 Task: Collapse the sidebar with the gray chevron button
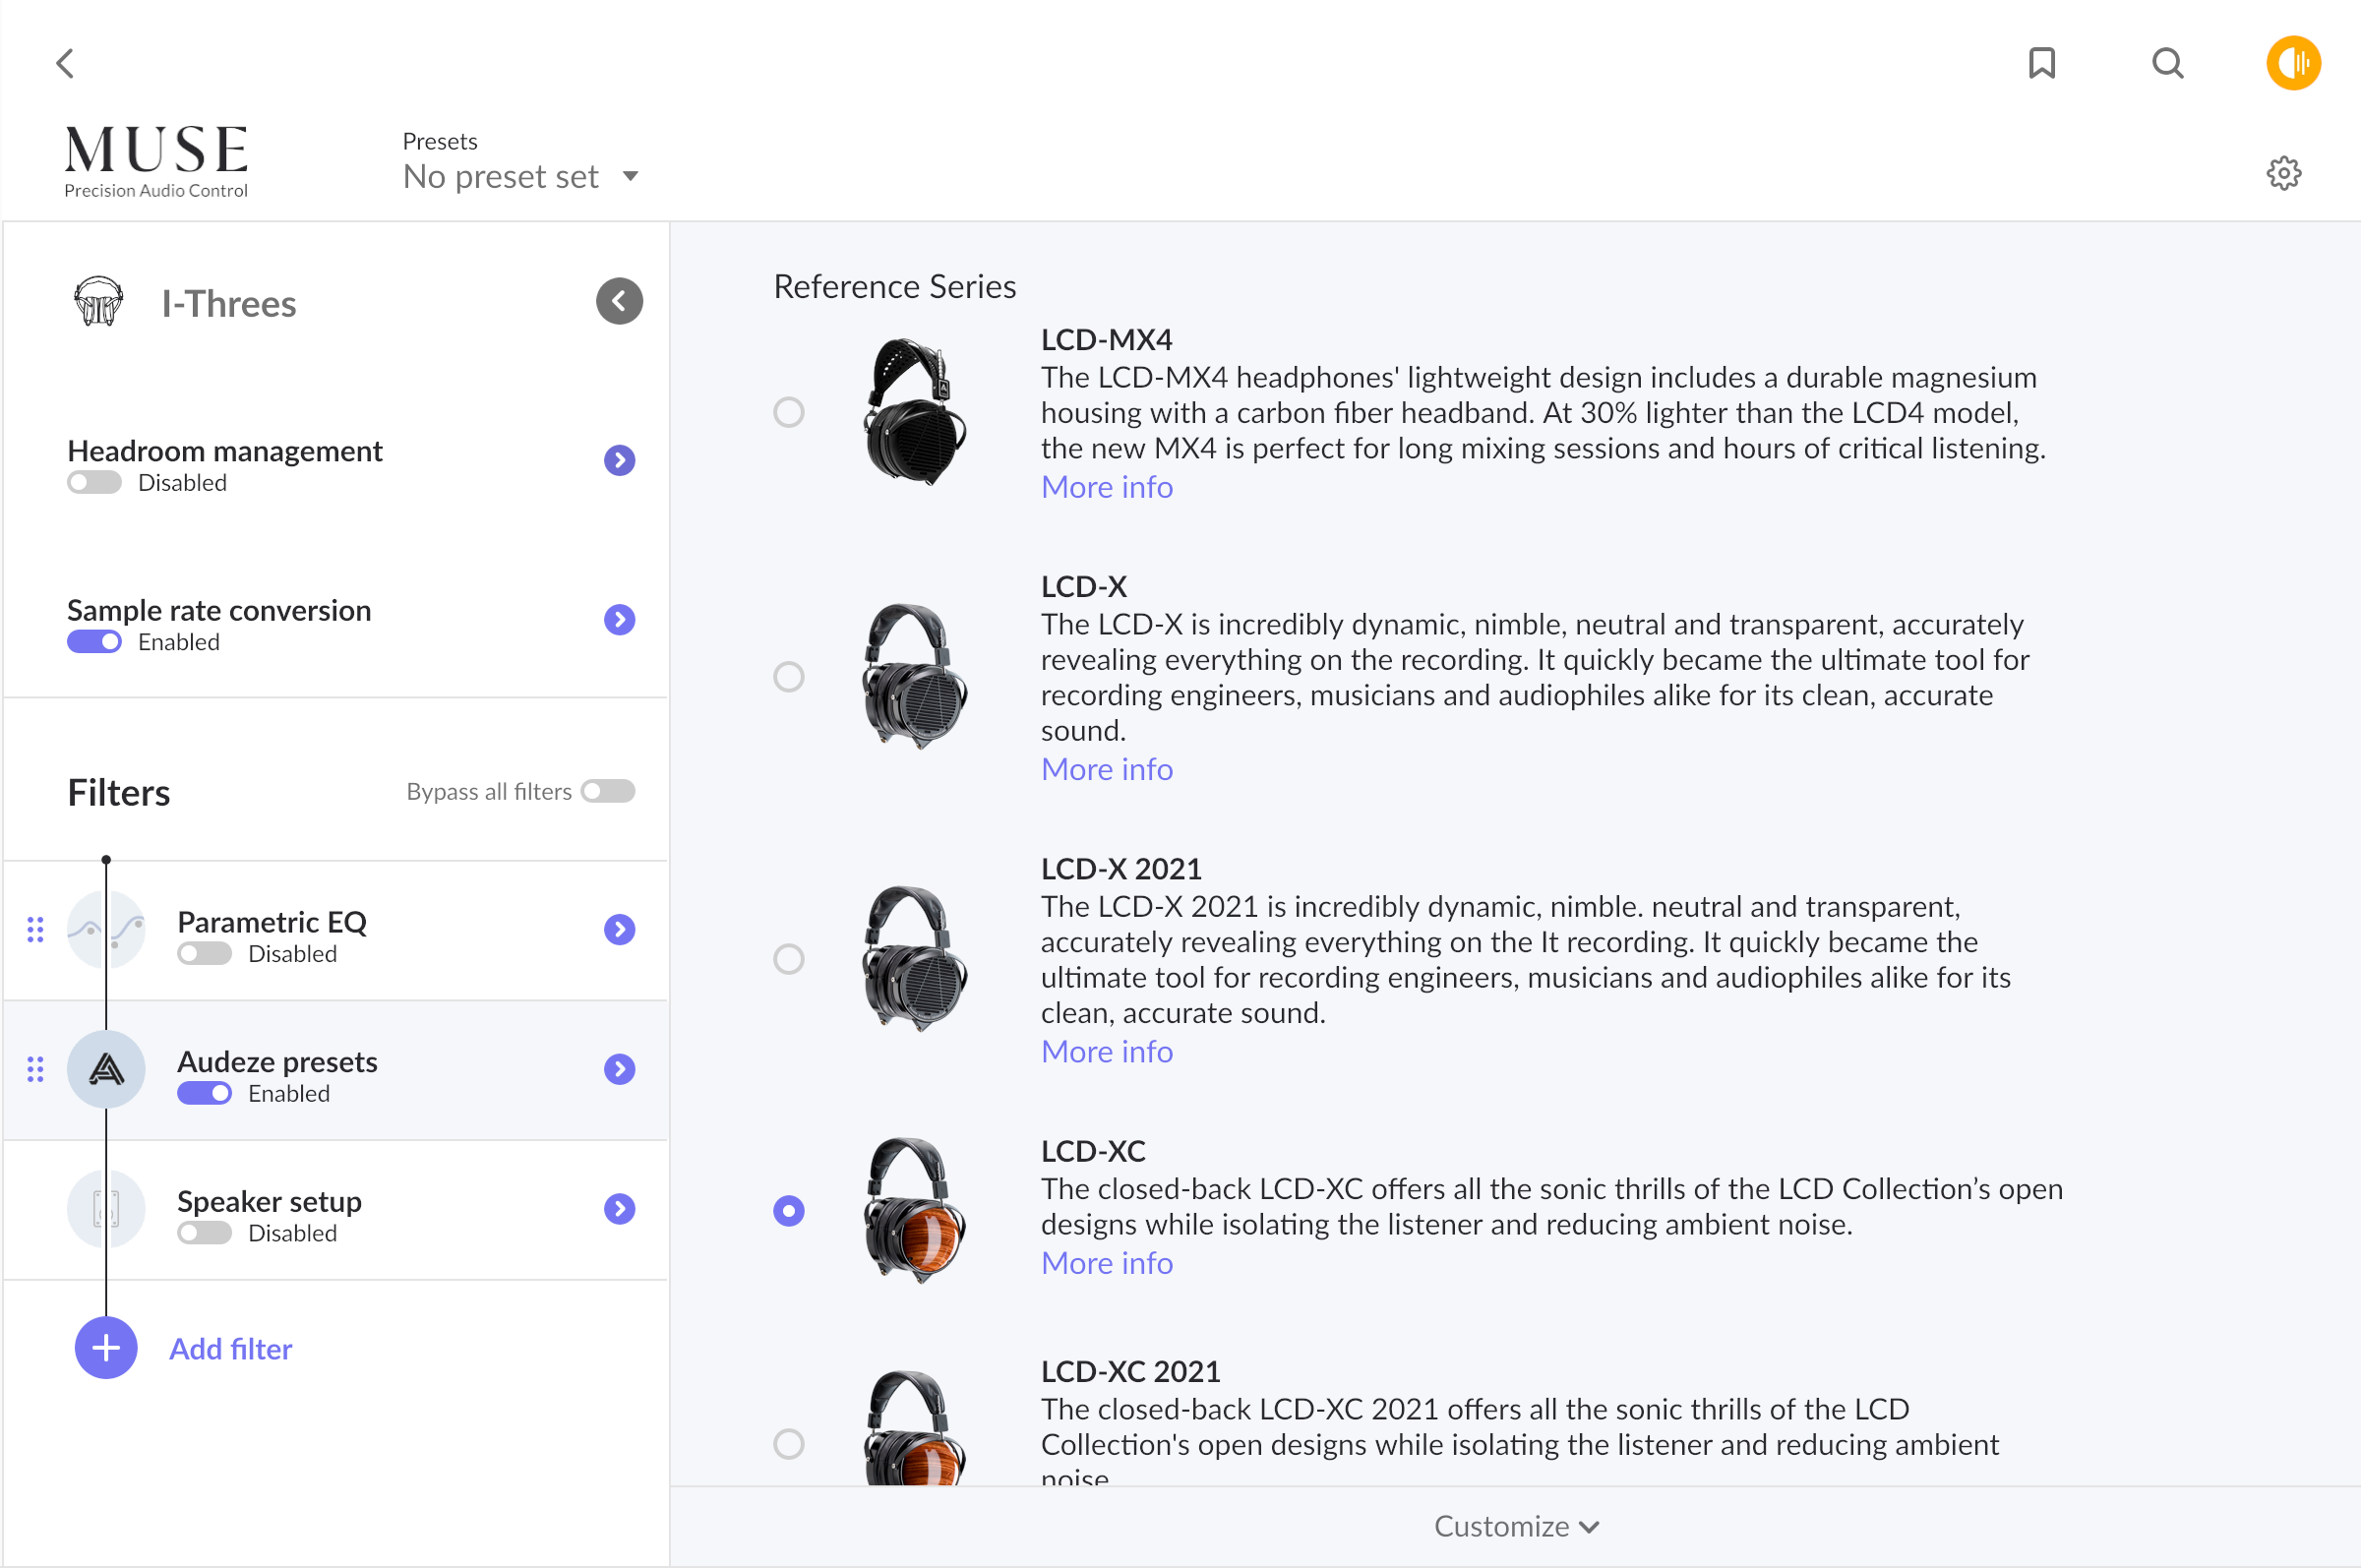tap(619, 301)
